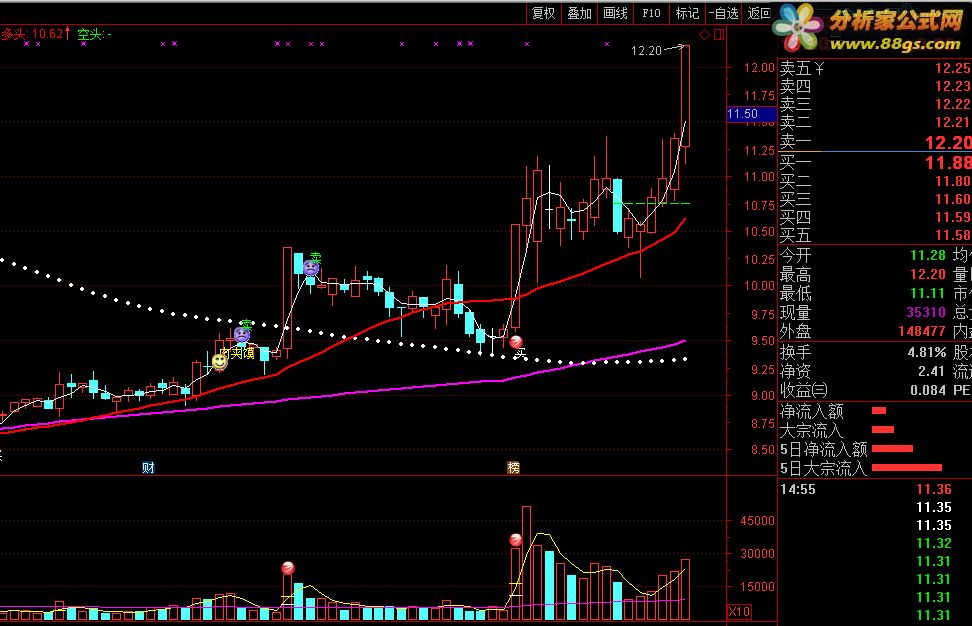Click the yellow 内夹馍 pattern label

click(x=238, y=353)
